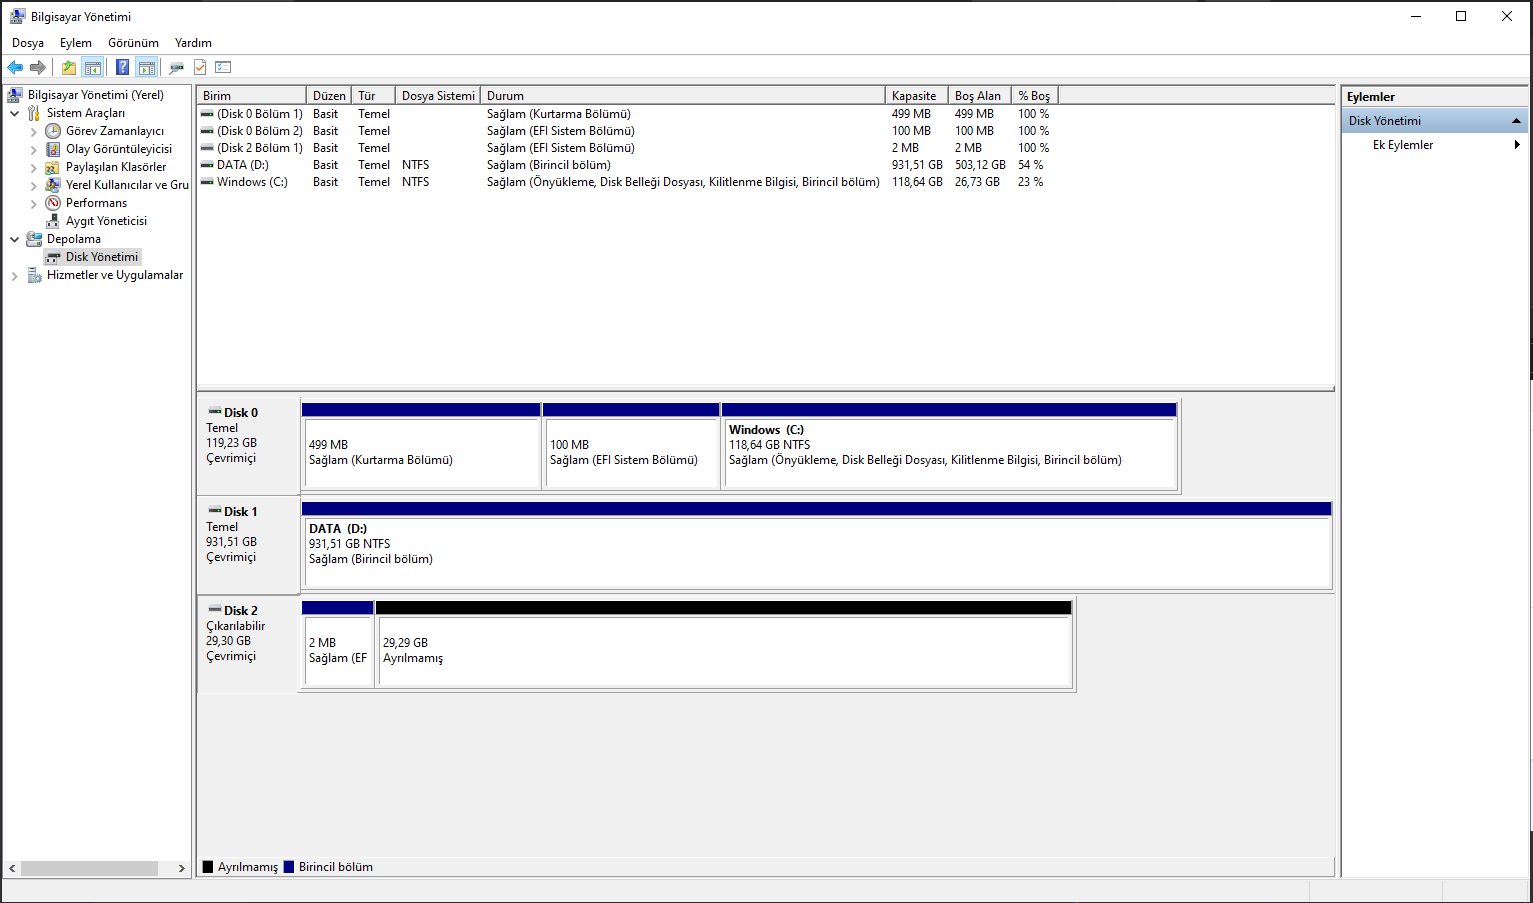
Task: Toggle the console tree pane icon
Action: pyautogui.click(x=93, y=67)
